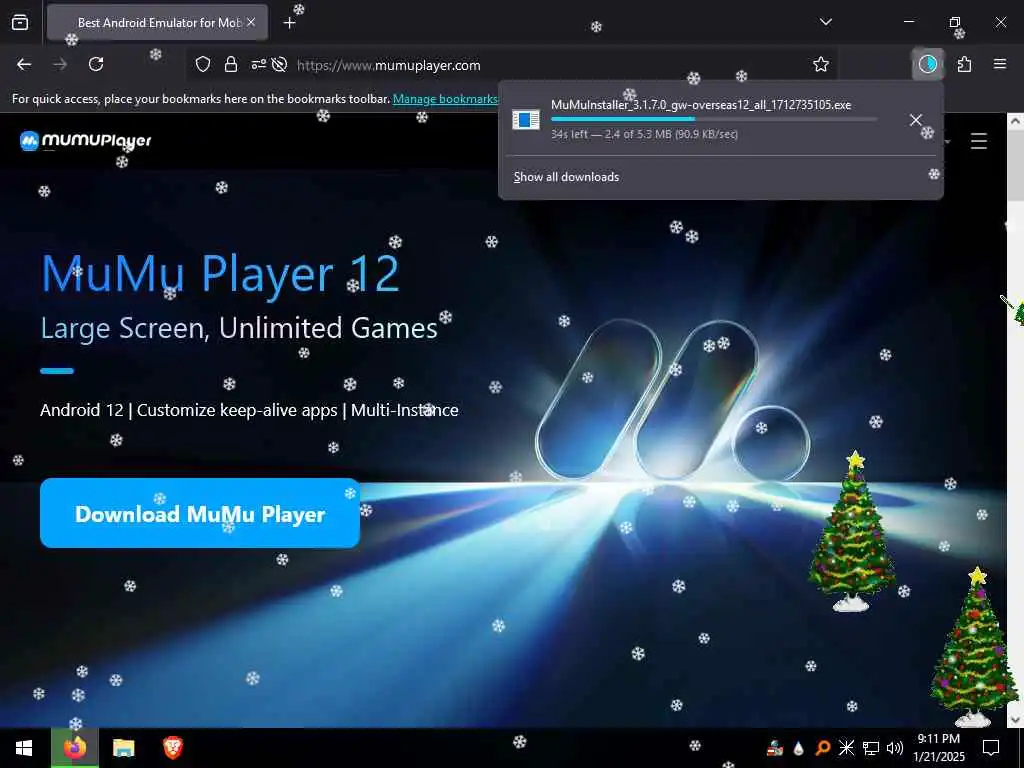The height and width of the screenshot is (768, 1024).
Task: Open File Explorer from taskbar
Action: pos(123,748)
